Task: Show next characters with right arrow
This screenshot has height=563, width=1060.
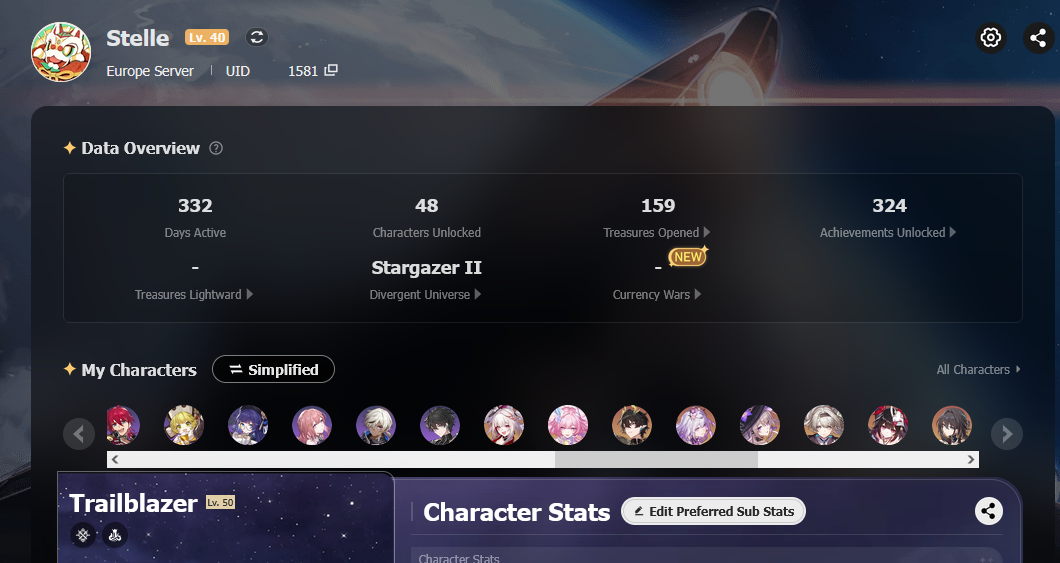Action: pos(1007,433)
